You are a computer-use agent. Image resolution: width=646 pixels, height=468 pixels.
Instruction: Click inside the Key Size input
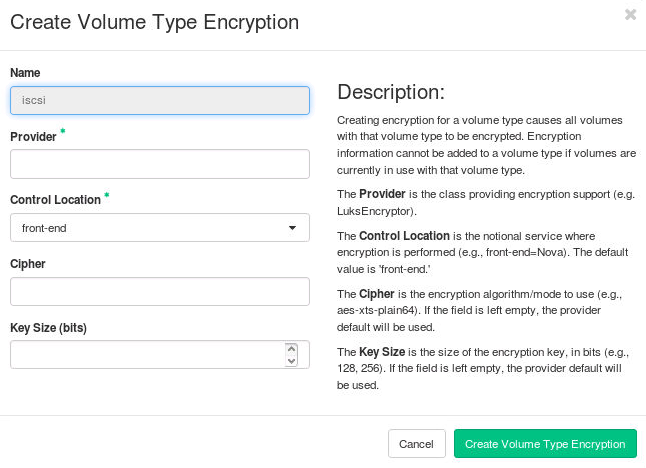pyautogui.click(x=145, y=355)
